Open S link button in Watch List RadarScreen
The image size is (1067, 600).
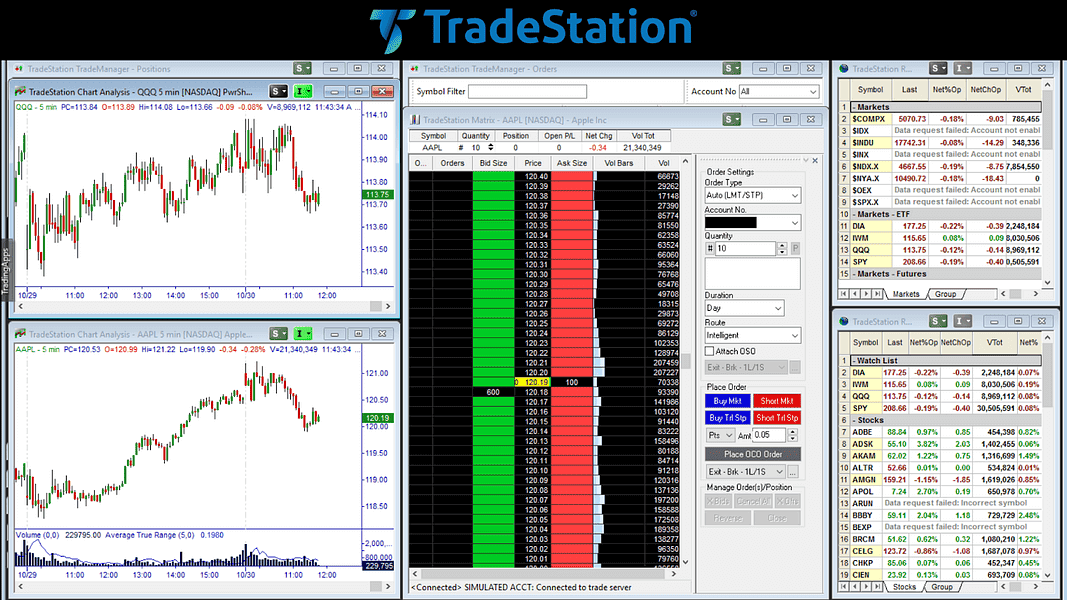pyautogui.click(x=938, y=321)
